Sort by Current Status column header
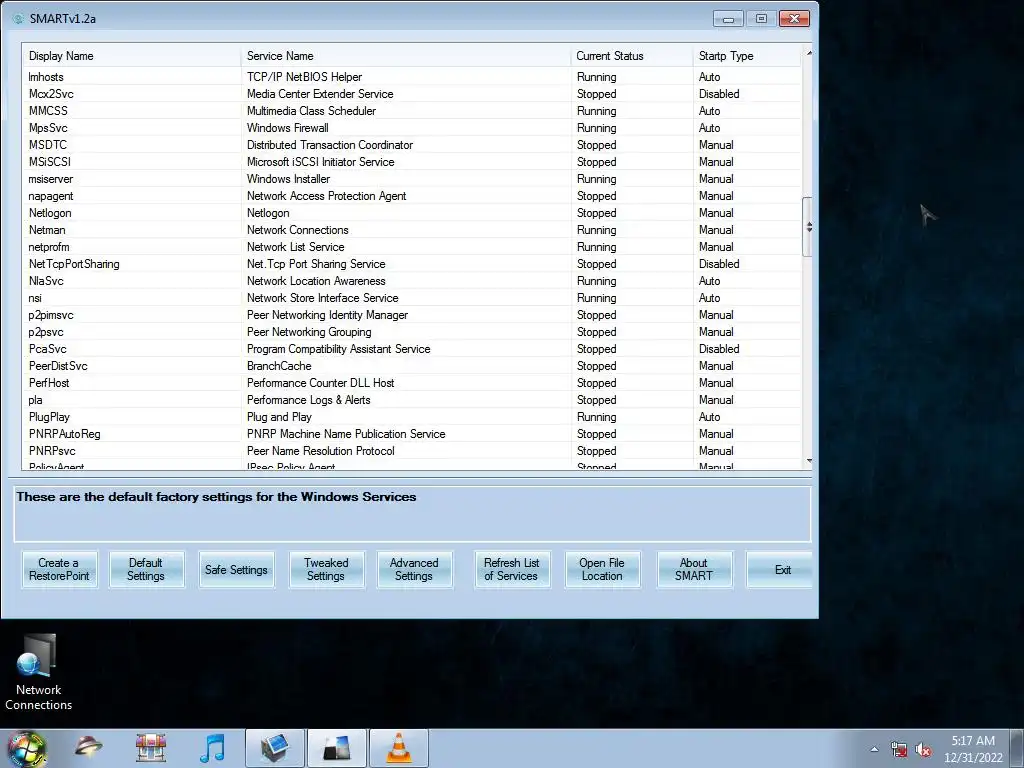This screenshot has height=768, width=1024. pos(632,56)
